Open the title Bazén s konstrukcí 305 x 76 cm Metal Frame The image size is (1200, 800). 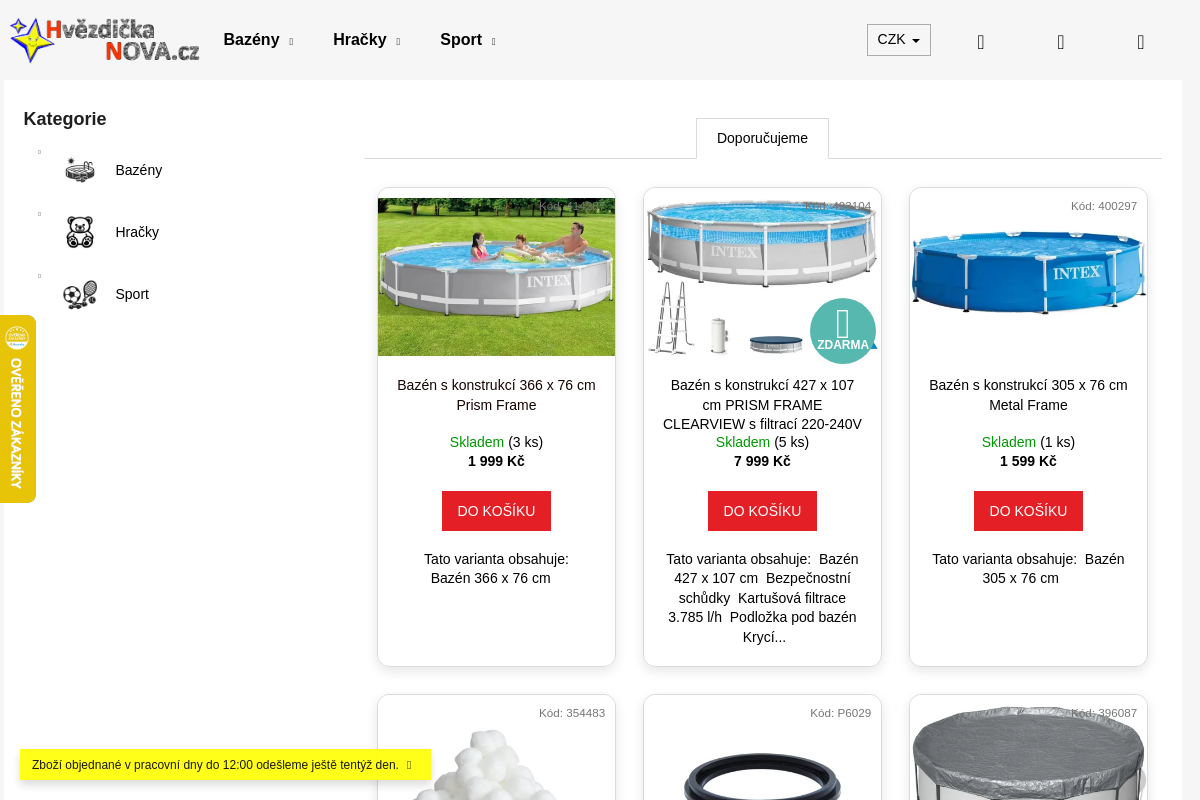pos(1028,395)
